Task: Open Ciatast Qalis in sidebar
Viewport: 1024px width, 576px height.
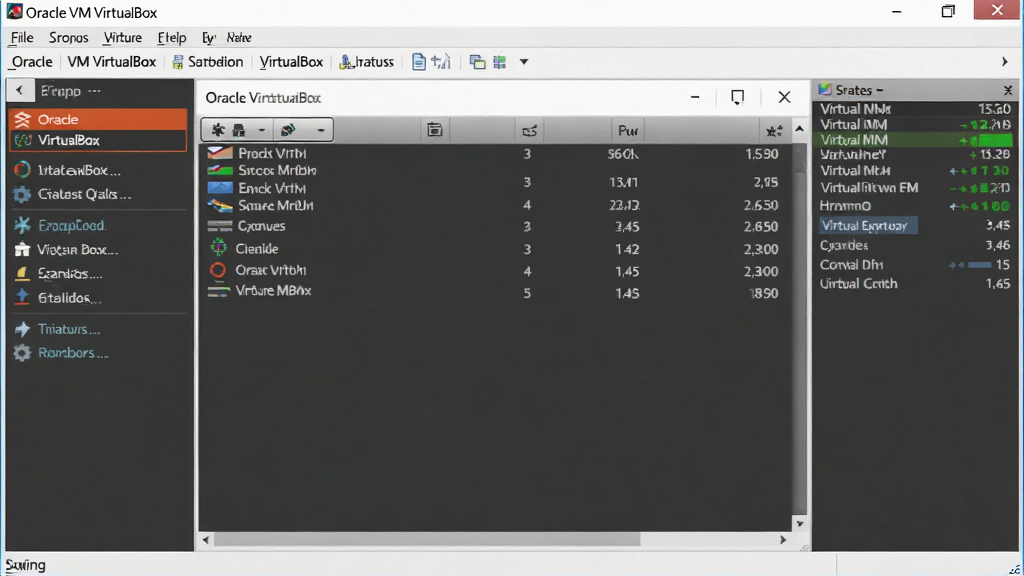Action: (84, 195)
